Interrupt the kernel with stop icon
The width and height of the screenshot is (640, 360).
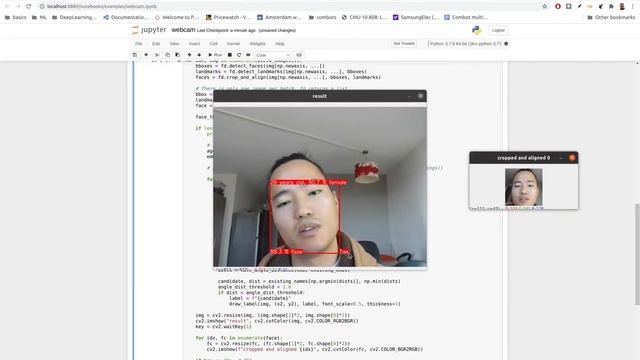click(x=230, y=55)
